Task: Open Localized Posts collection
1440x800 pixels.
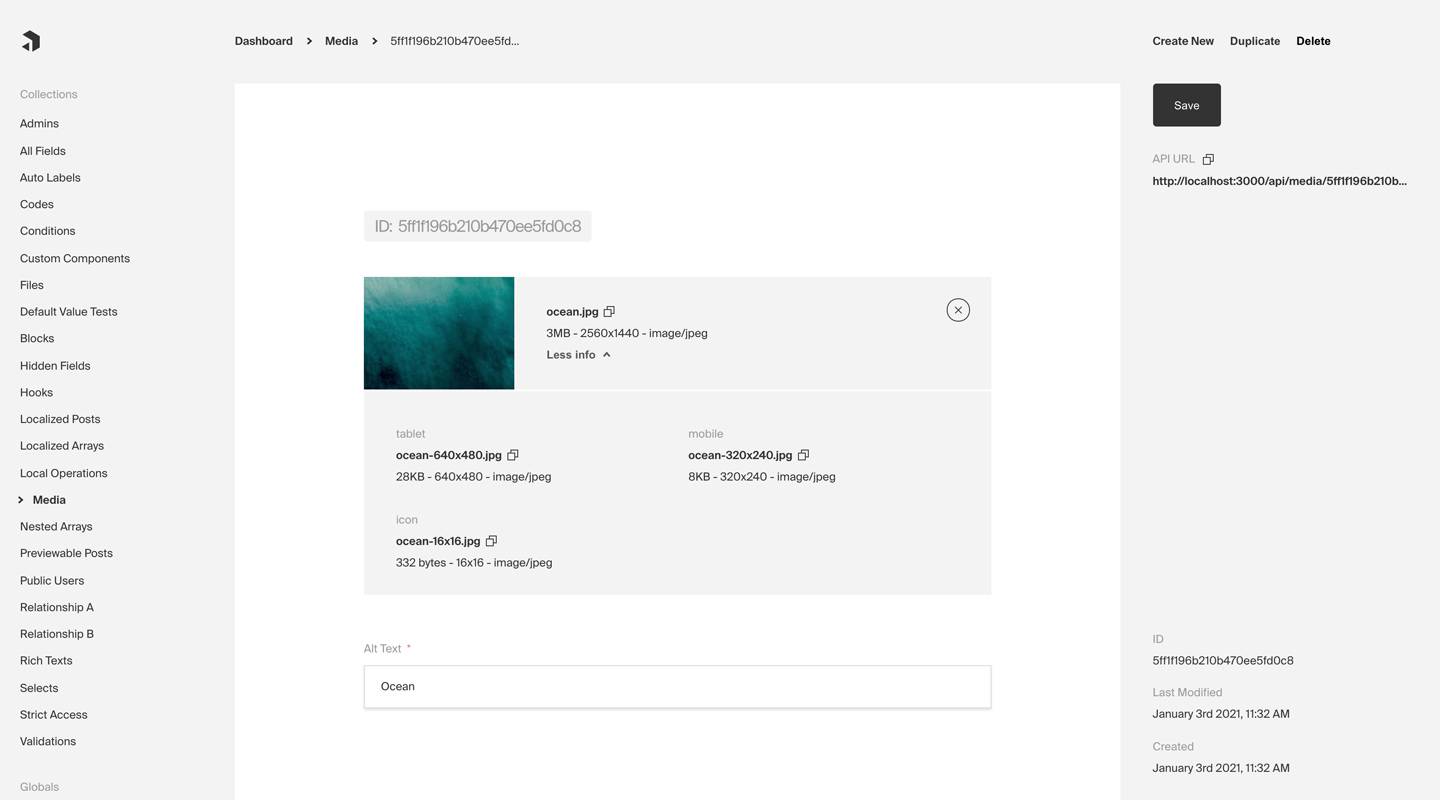Action: click(x=60, y=419)
